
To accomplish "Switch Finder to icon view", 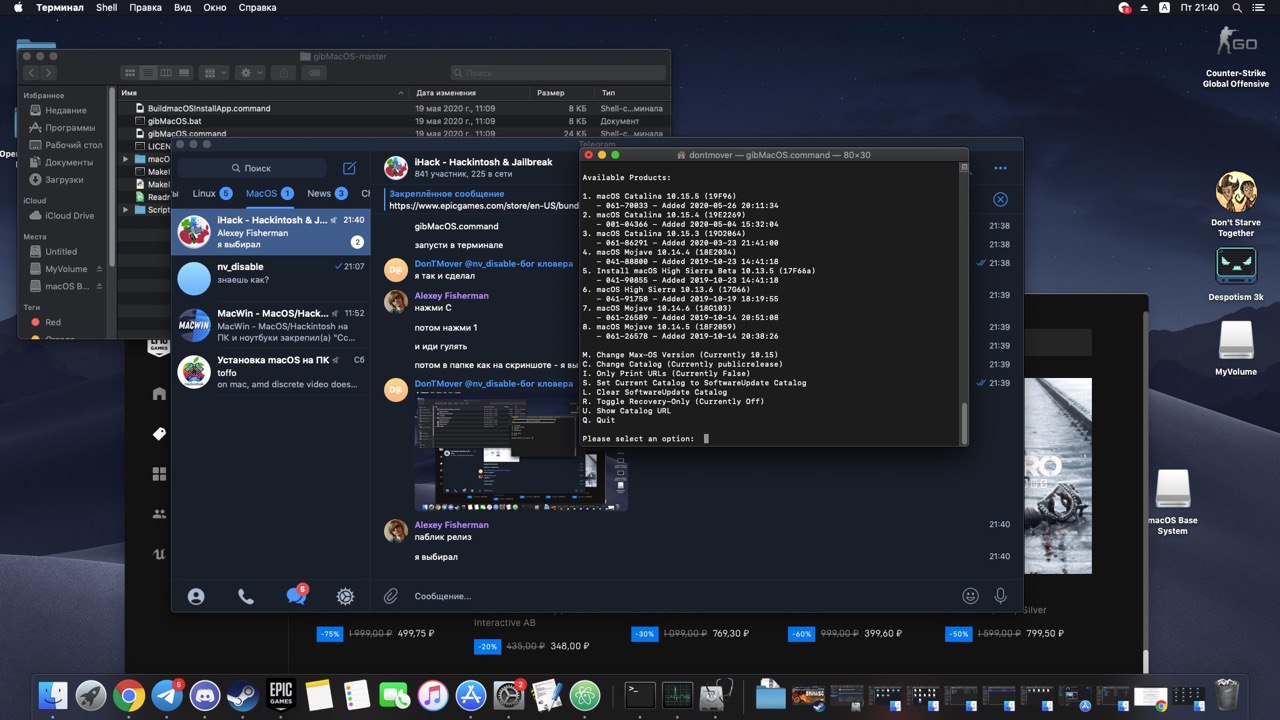I will 130,72.
